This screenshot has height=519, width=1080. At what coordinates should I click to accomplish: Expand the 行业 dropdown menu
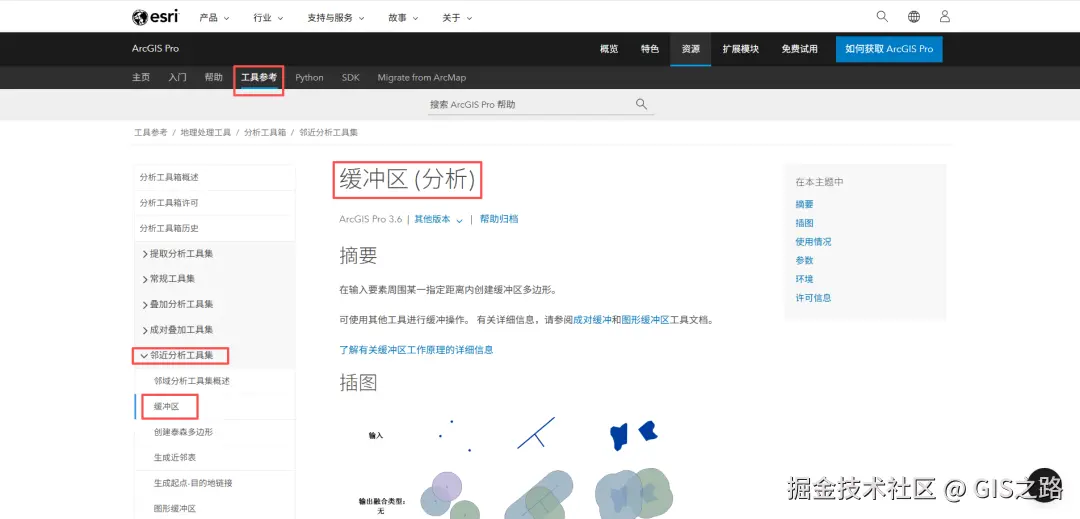coord(269,18)
